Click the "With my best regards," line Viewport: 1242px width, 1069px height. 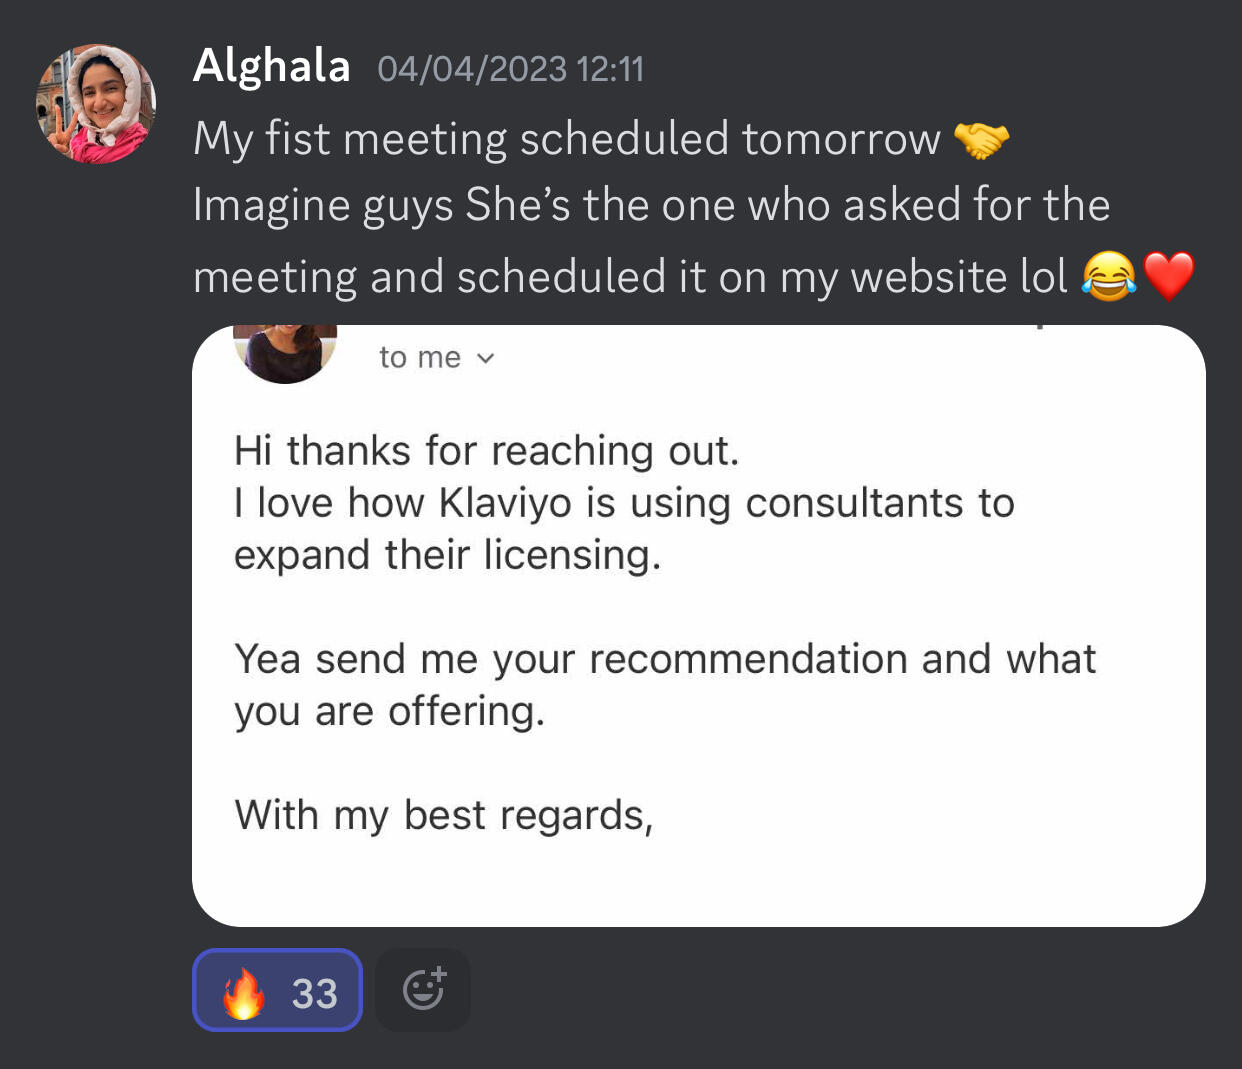(x=443, y=815)
